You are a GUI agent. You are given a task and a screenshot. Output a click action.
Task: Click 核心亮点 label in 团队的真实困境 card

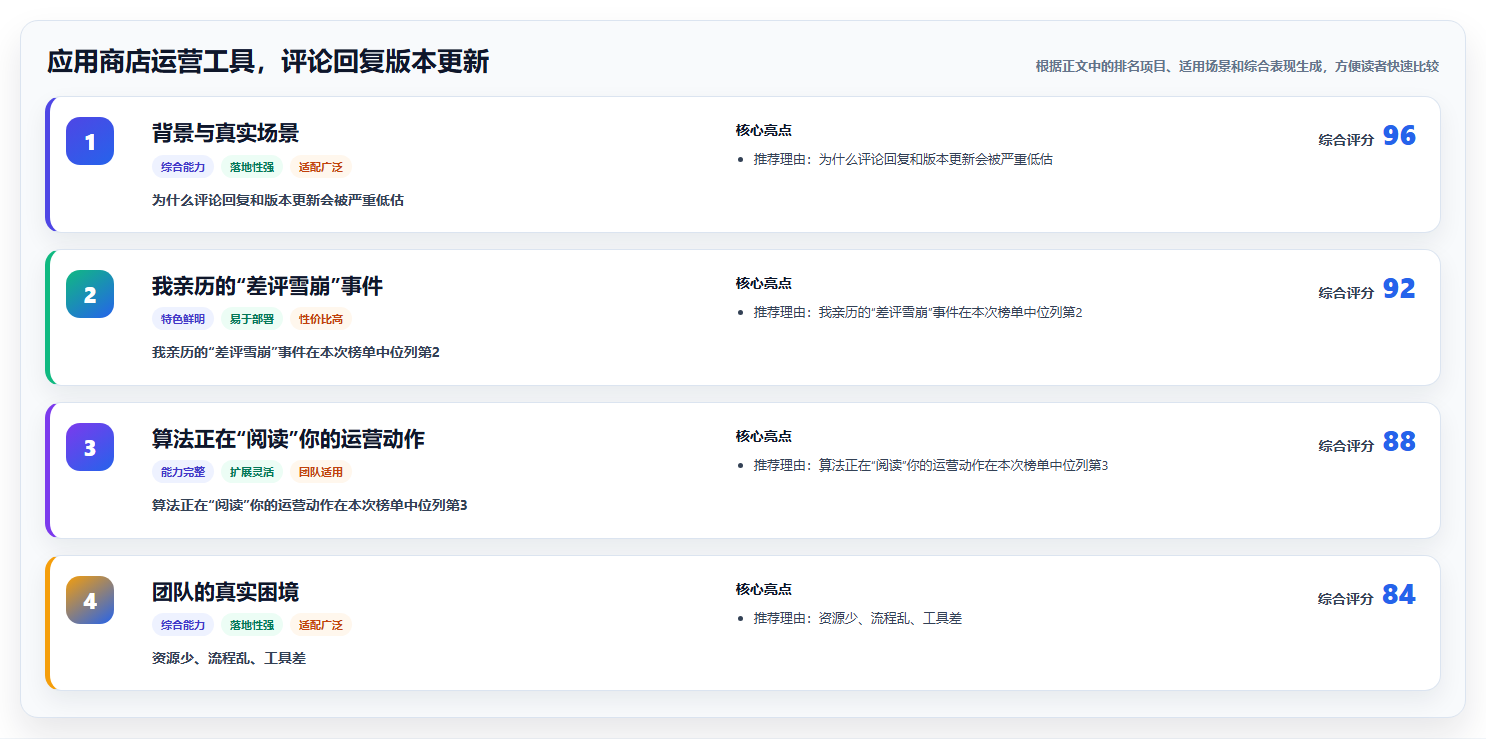[x=764, y=589]
